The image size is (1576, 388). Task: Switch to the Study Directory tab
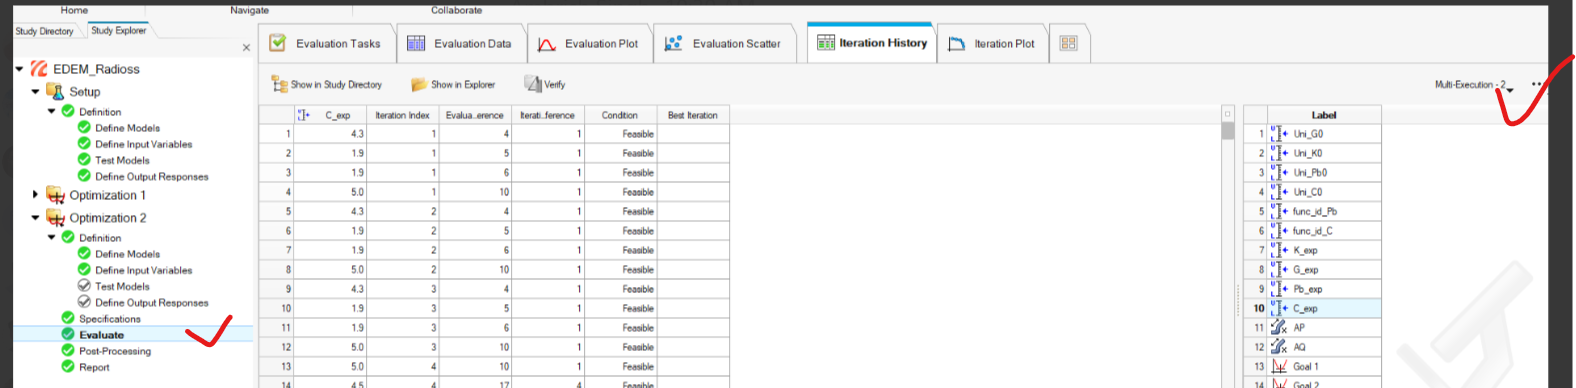click(44, 31)
